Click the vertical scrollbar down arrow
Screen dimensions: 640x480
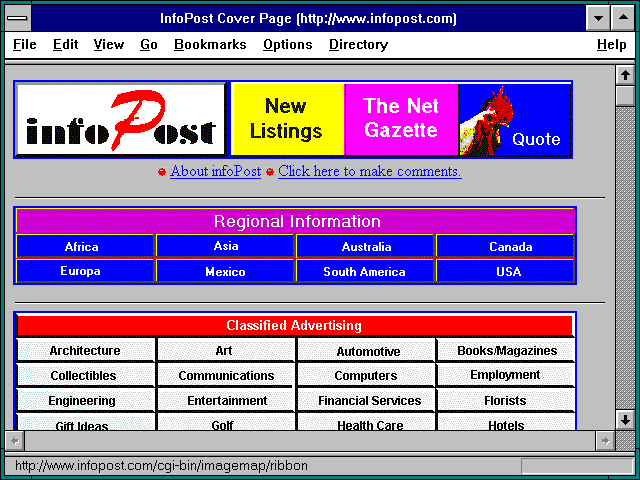[x=625, y=420]
